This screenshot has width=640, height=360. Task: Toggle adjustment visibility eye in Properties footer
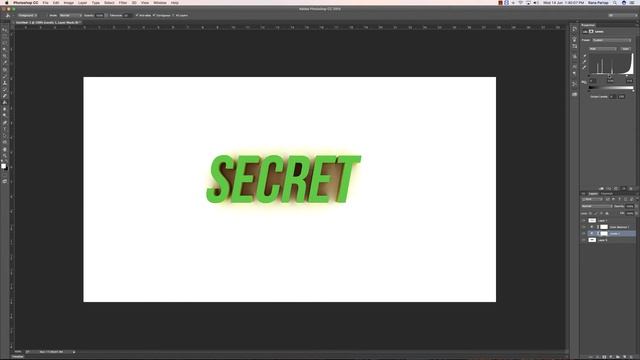tap(624, 189)
